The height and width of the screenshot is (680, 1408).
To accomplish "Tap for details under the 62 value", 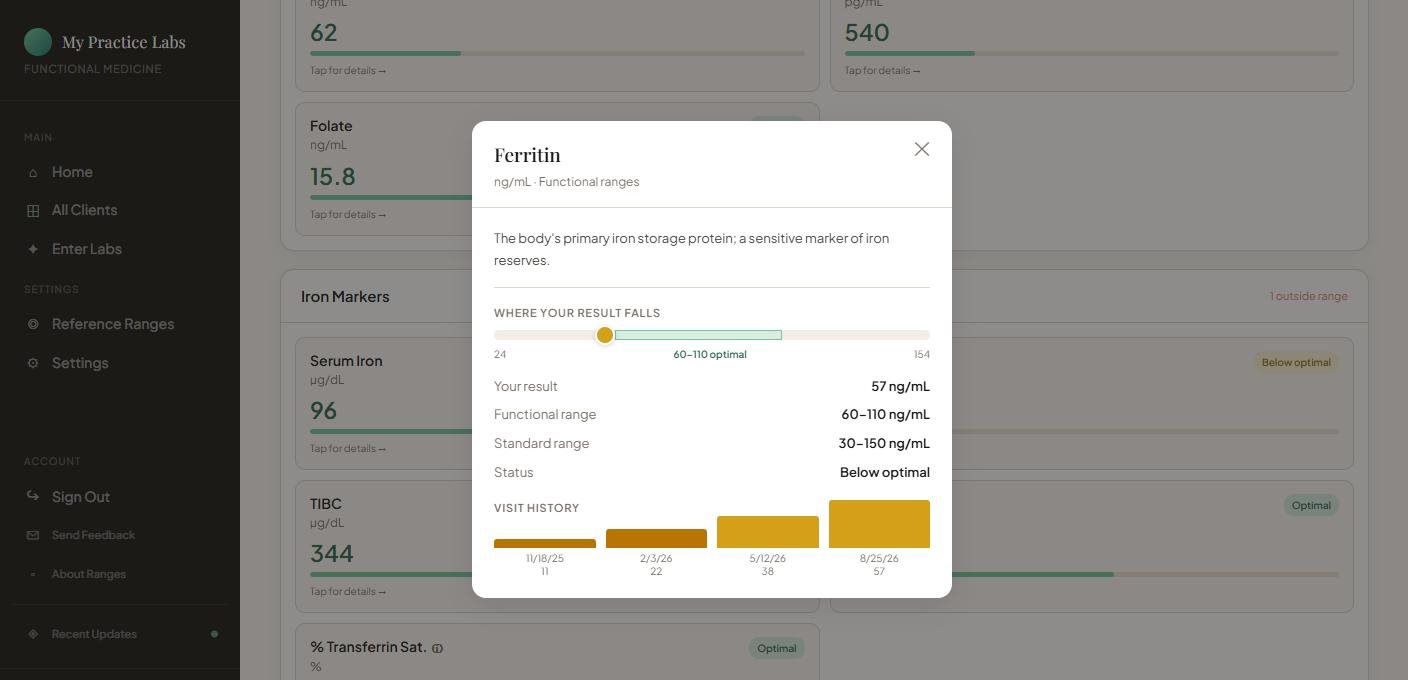I will [x=348, y=70].
